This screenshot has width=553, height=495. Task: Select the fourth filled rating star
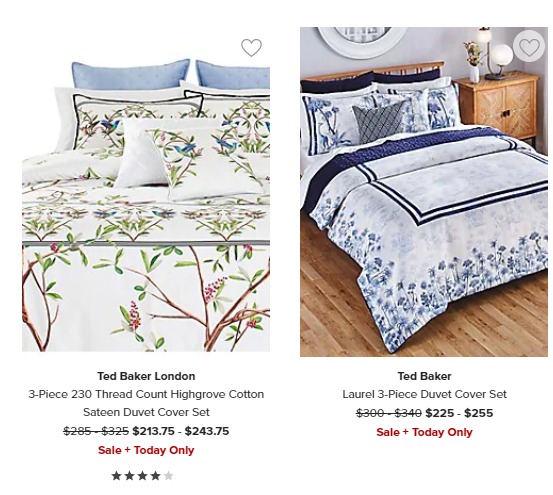click(156, 476)
